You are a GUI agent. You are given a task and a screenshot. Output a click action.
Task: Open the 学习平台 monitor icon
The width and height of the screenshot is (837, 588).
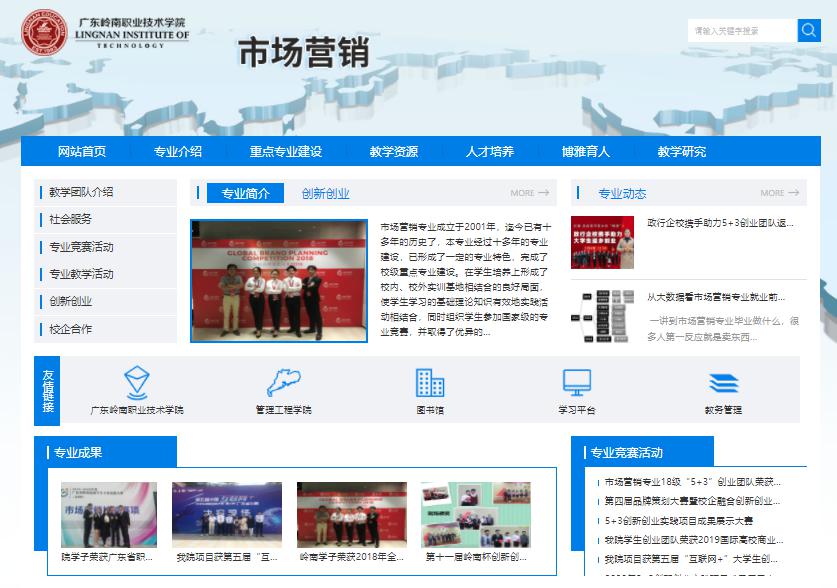tap(577, 382)
